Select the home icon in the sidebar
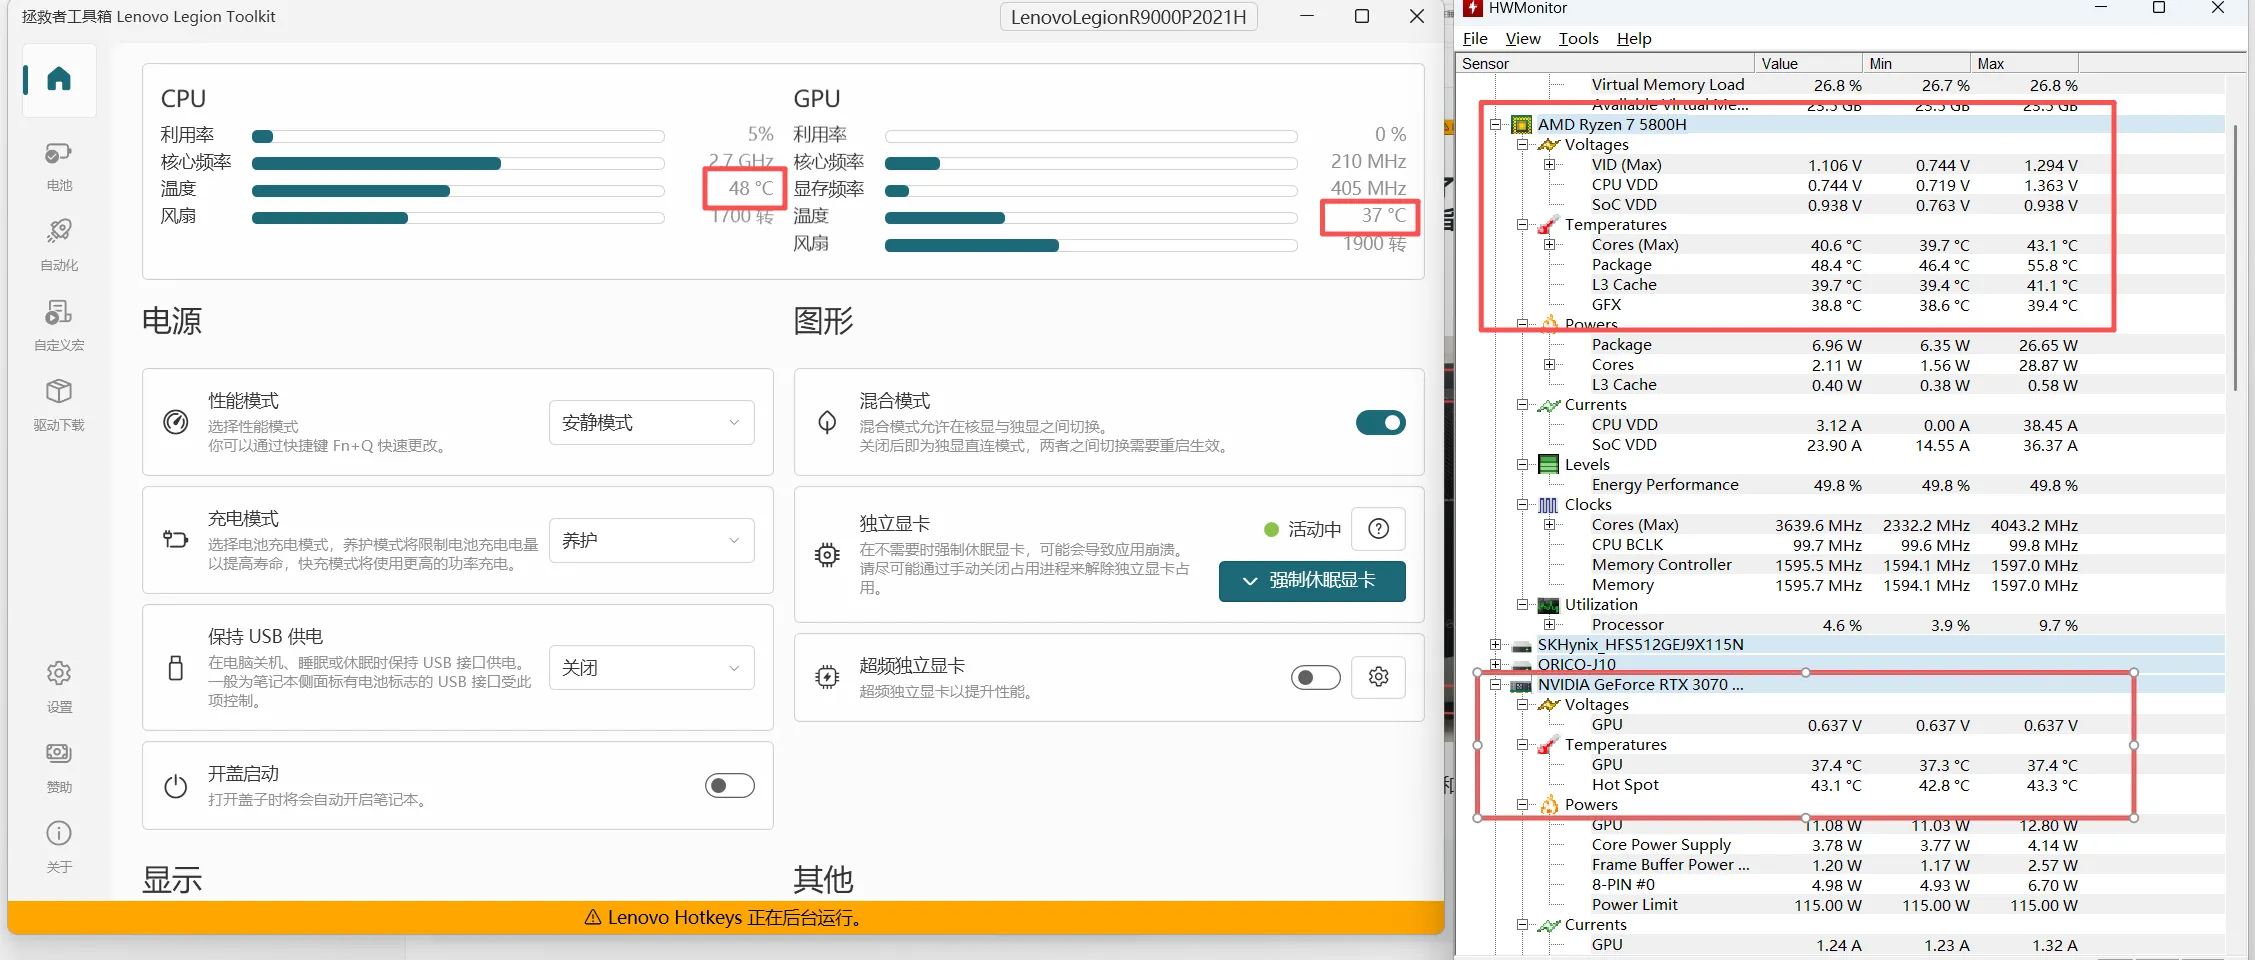 [x=58, y=78]
